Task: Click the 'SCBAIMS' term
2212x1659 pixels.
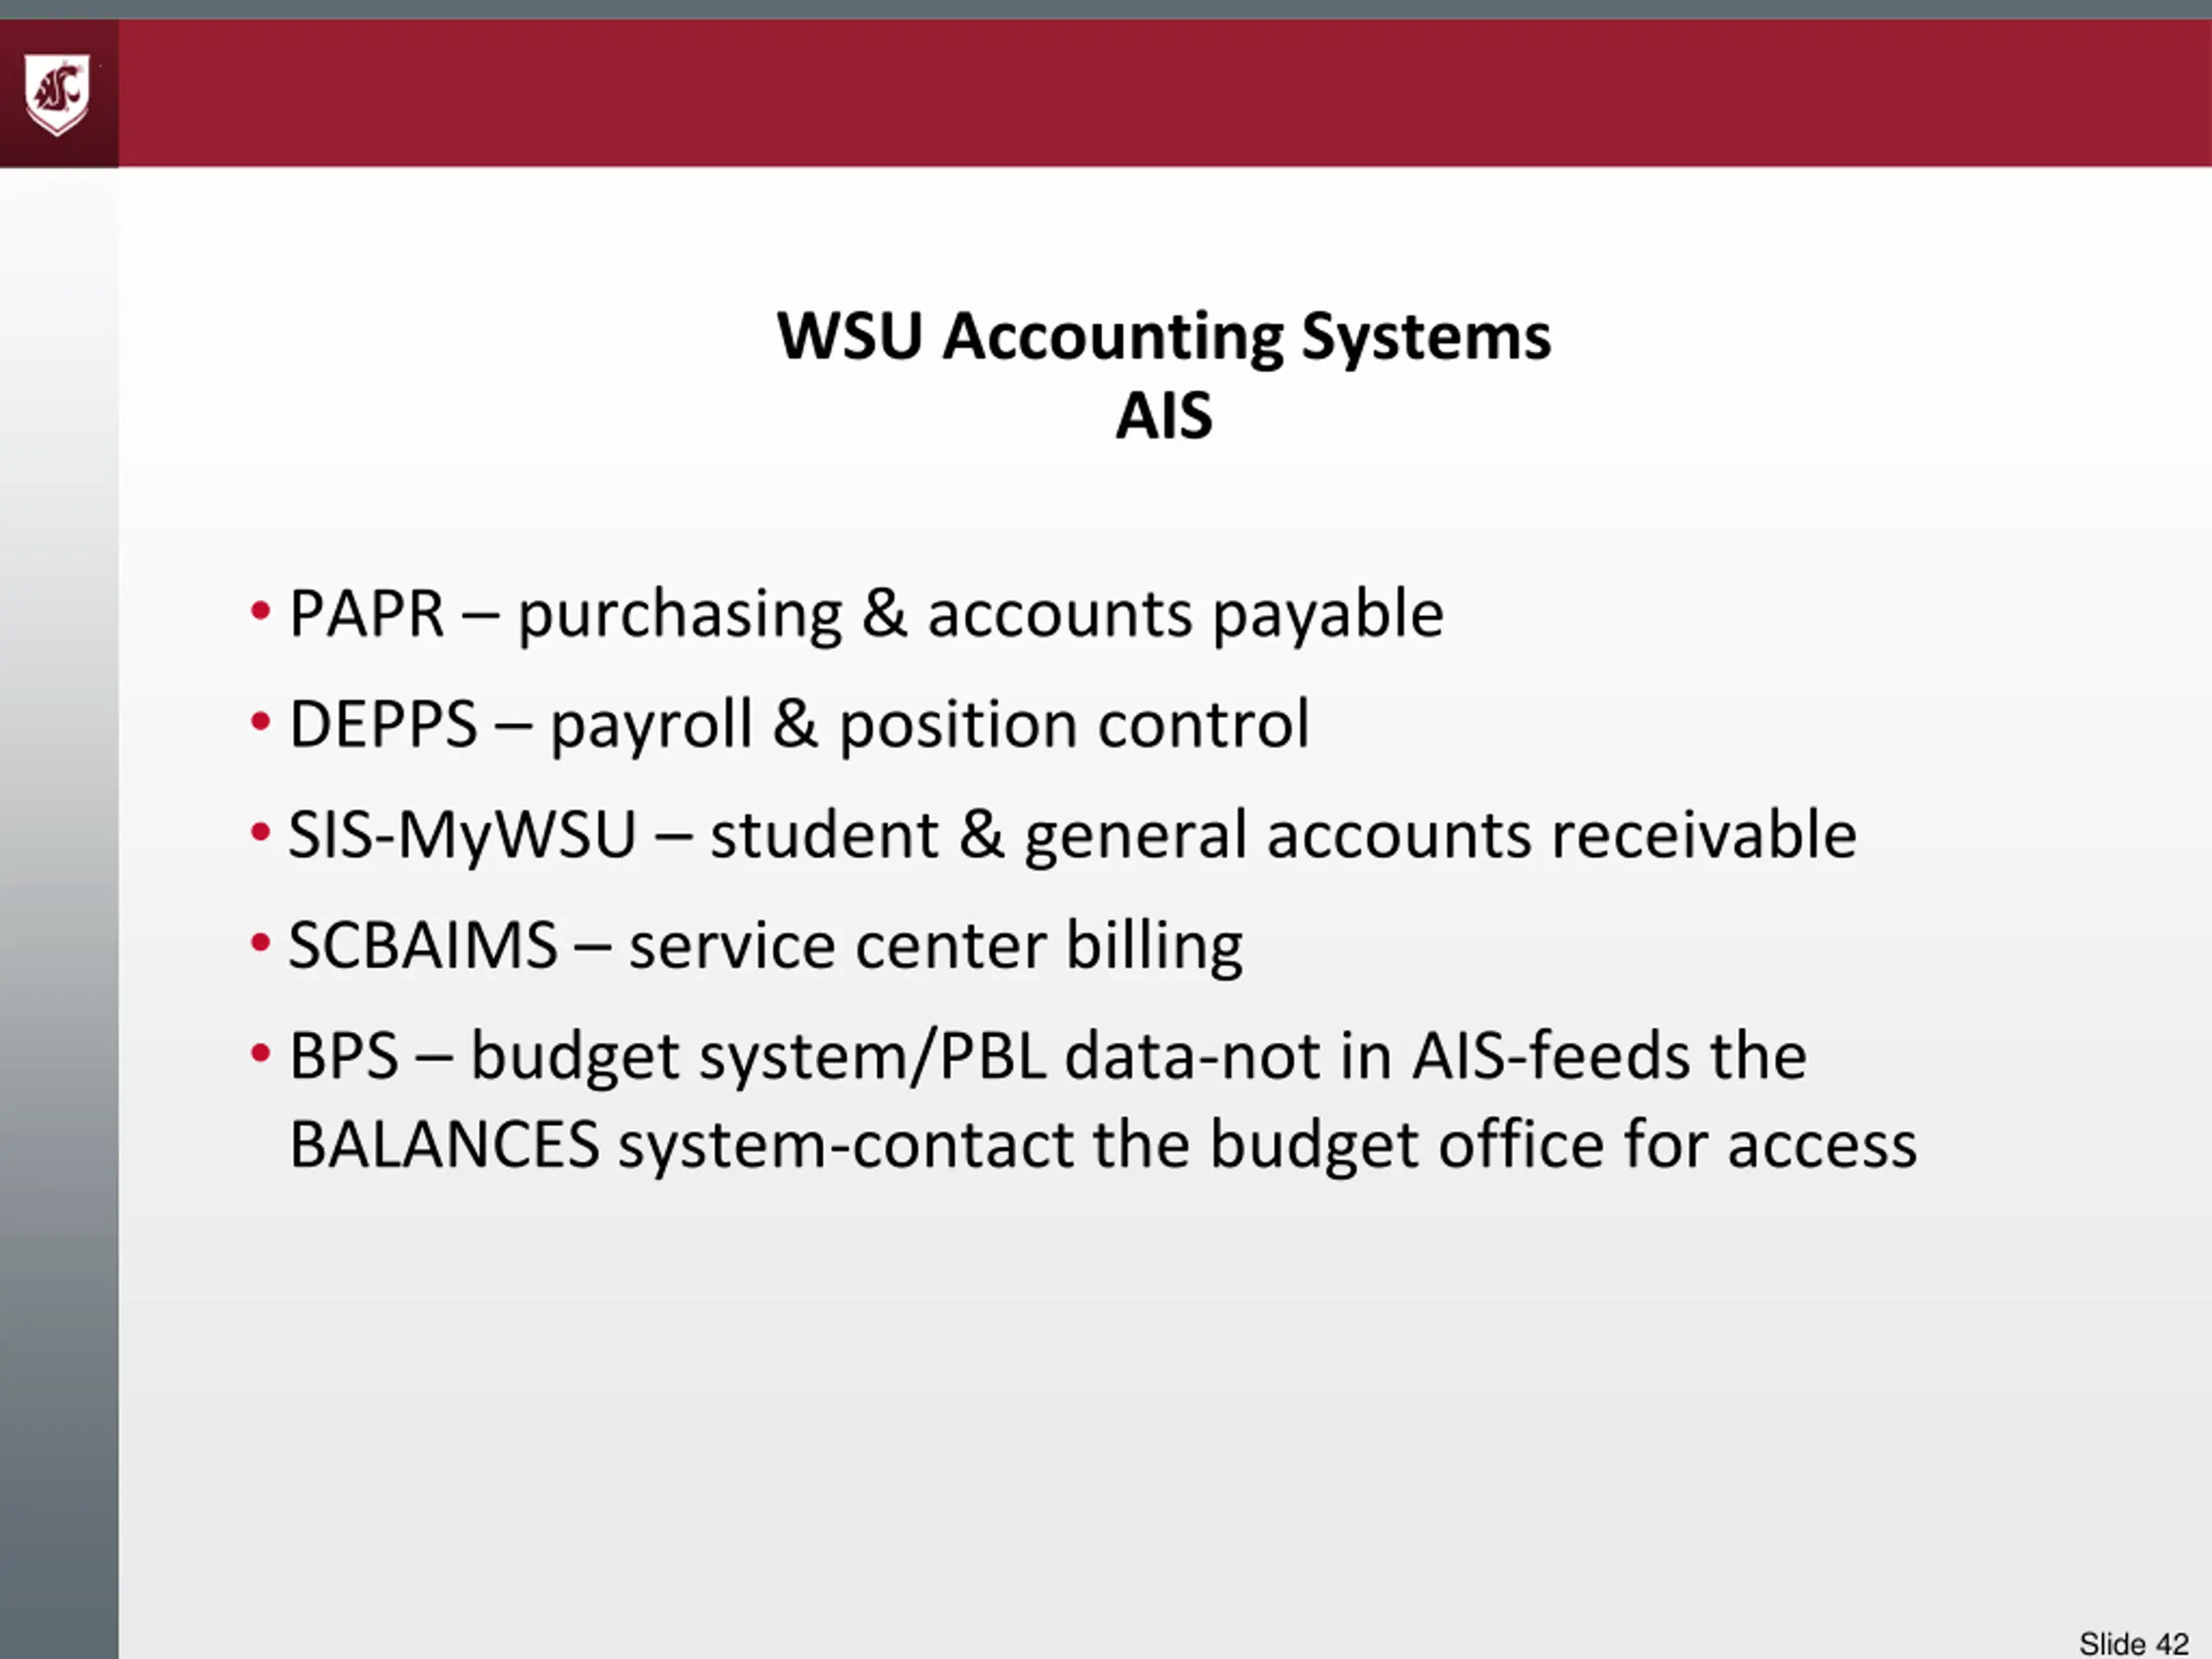Action: click(x=422, y=946)
